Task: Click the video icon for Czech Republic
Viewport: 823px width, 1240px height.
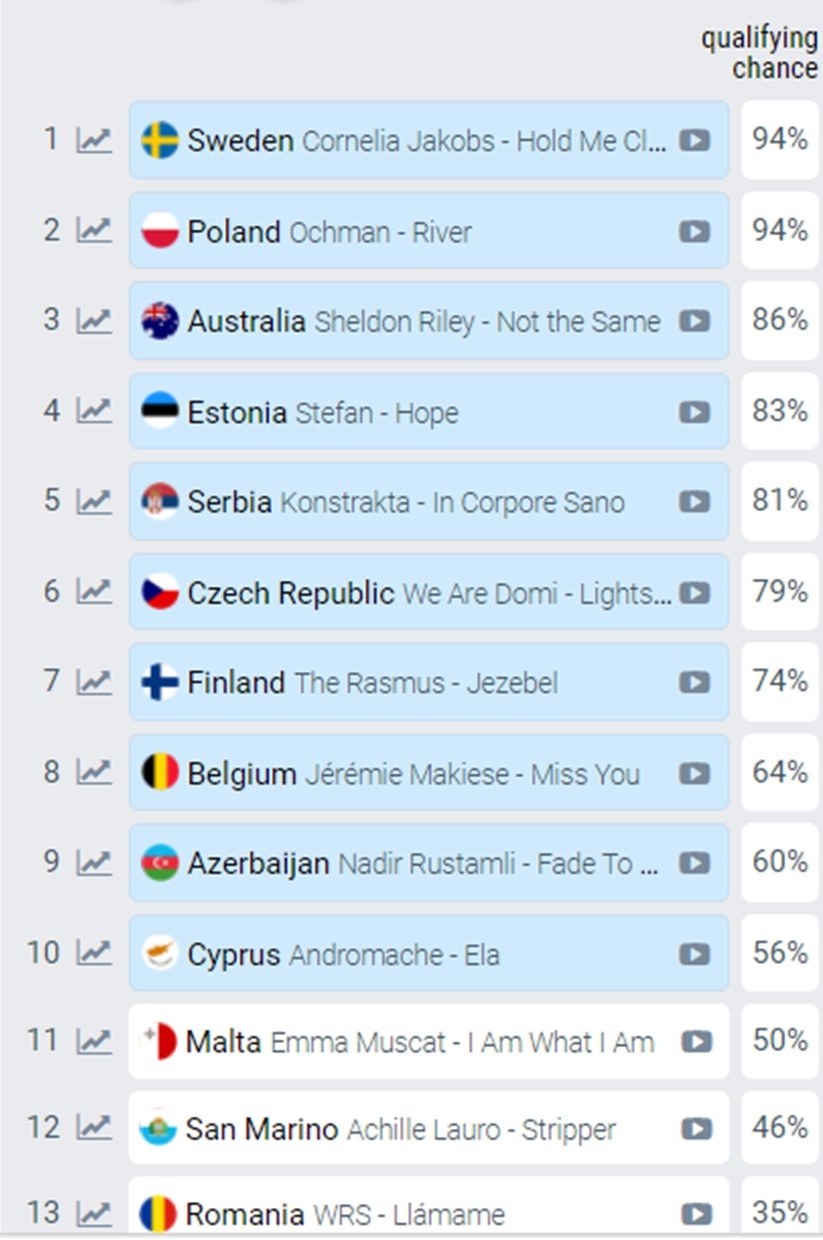Action: (694, 593)
